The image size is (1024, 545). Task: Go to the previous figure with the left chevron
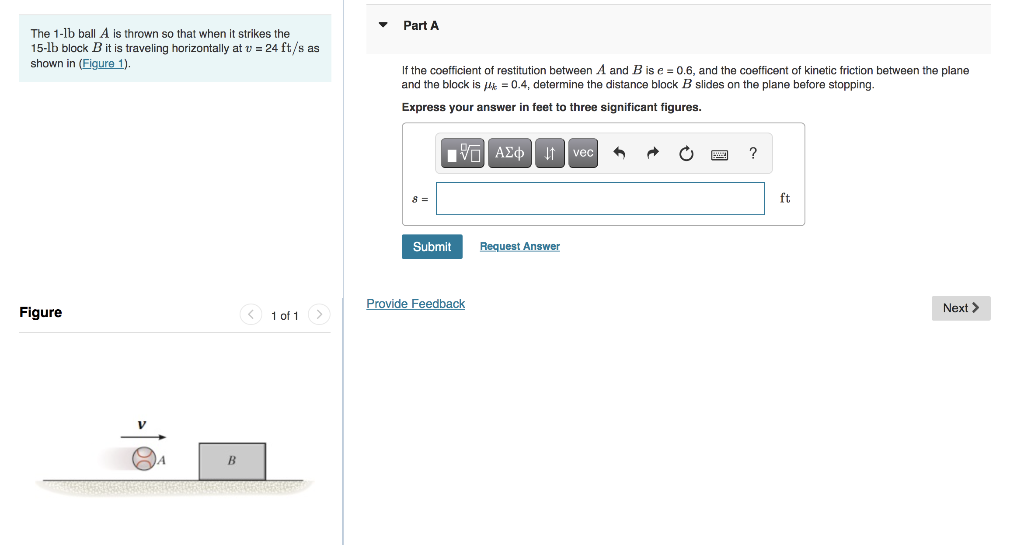click(x=251, y=315)
